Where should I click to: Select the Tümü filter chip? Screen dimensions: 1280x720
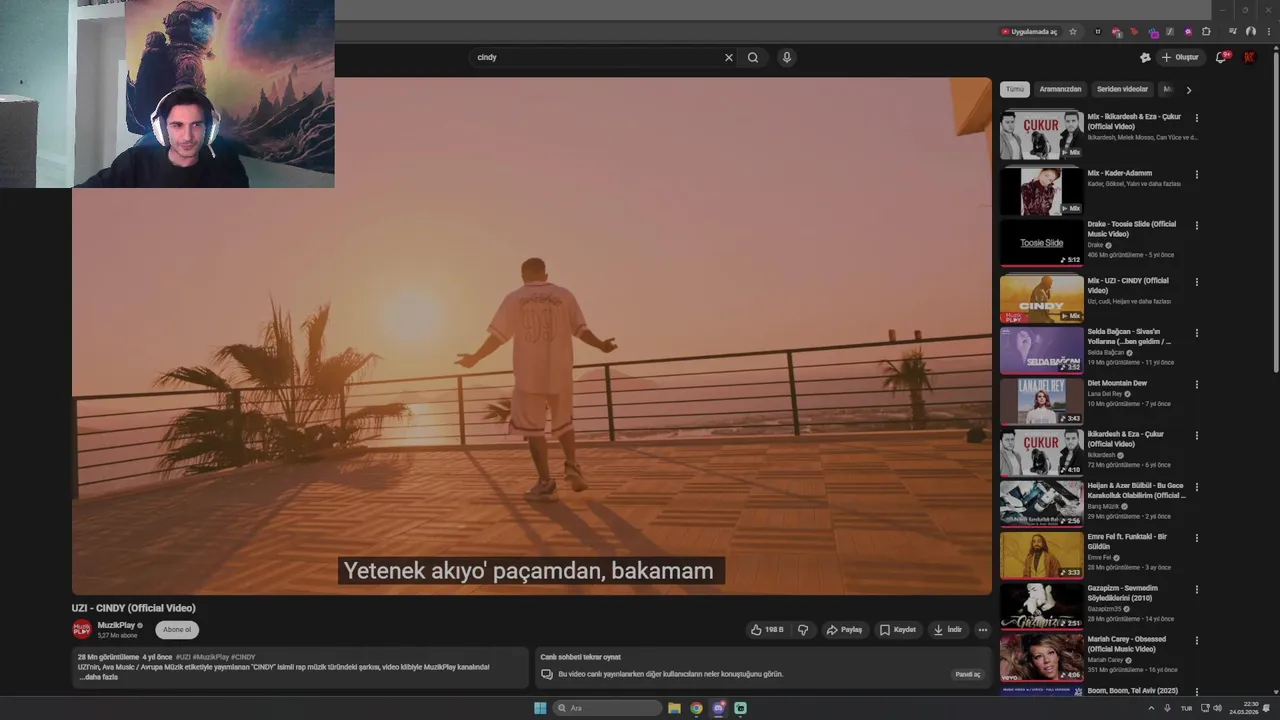1015,89
